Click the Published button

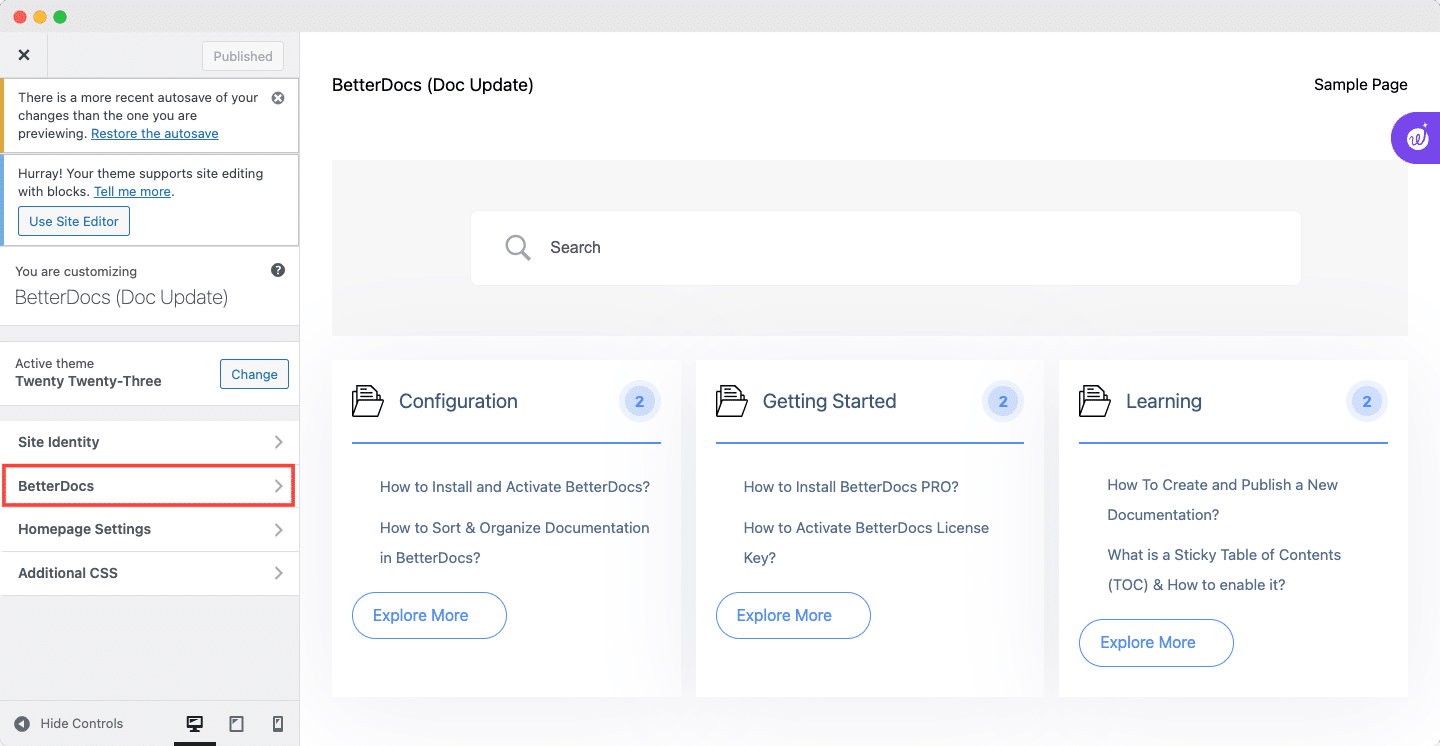click(x=243, y=56)
